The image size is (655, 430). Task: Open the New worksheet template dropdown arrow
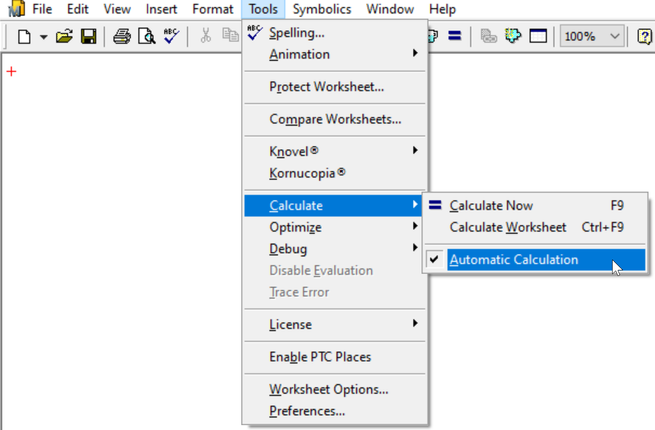(43, 37)
